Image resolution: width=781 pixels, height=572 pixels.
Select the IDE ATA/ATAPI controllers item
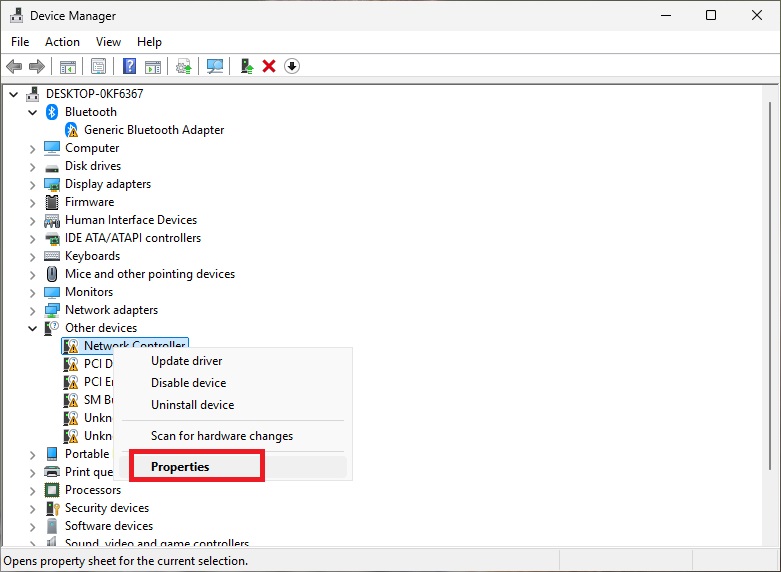pyautogui.click(x=133, y=238)
